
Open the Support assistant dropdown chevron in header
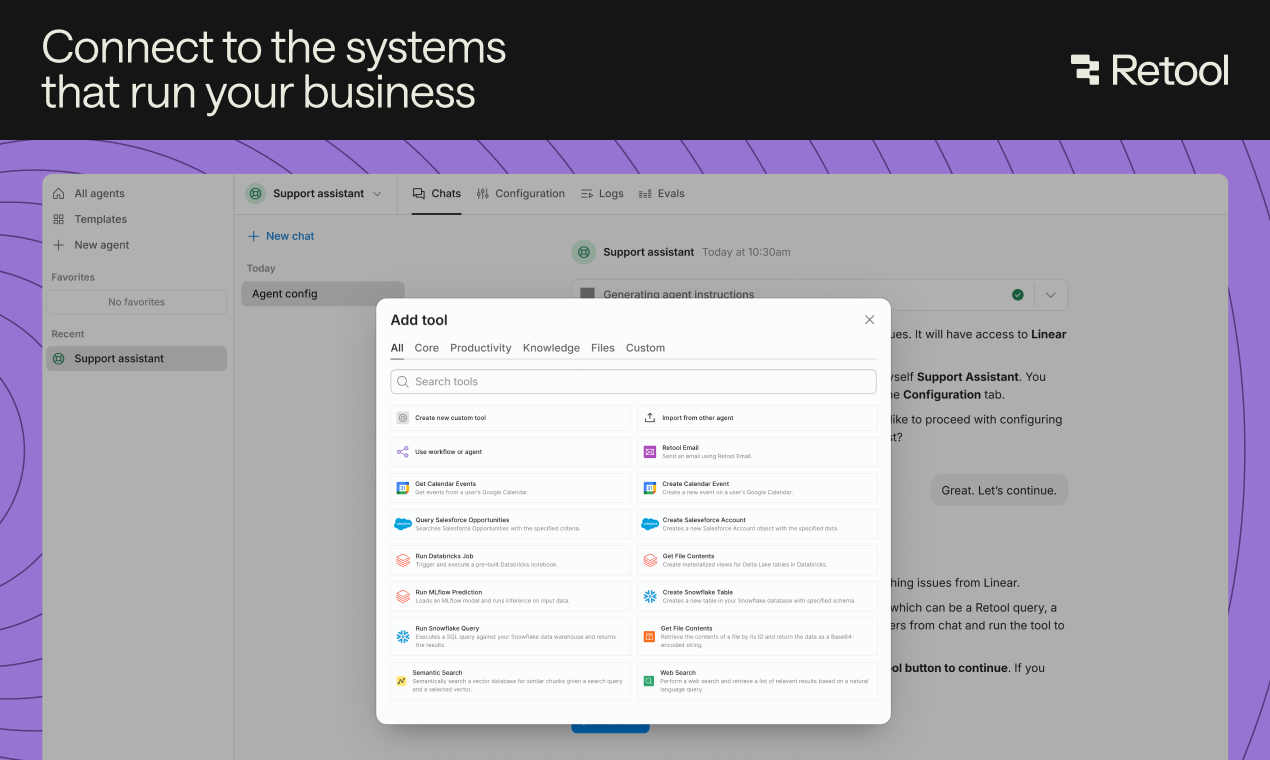(377, 194)
